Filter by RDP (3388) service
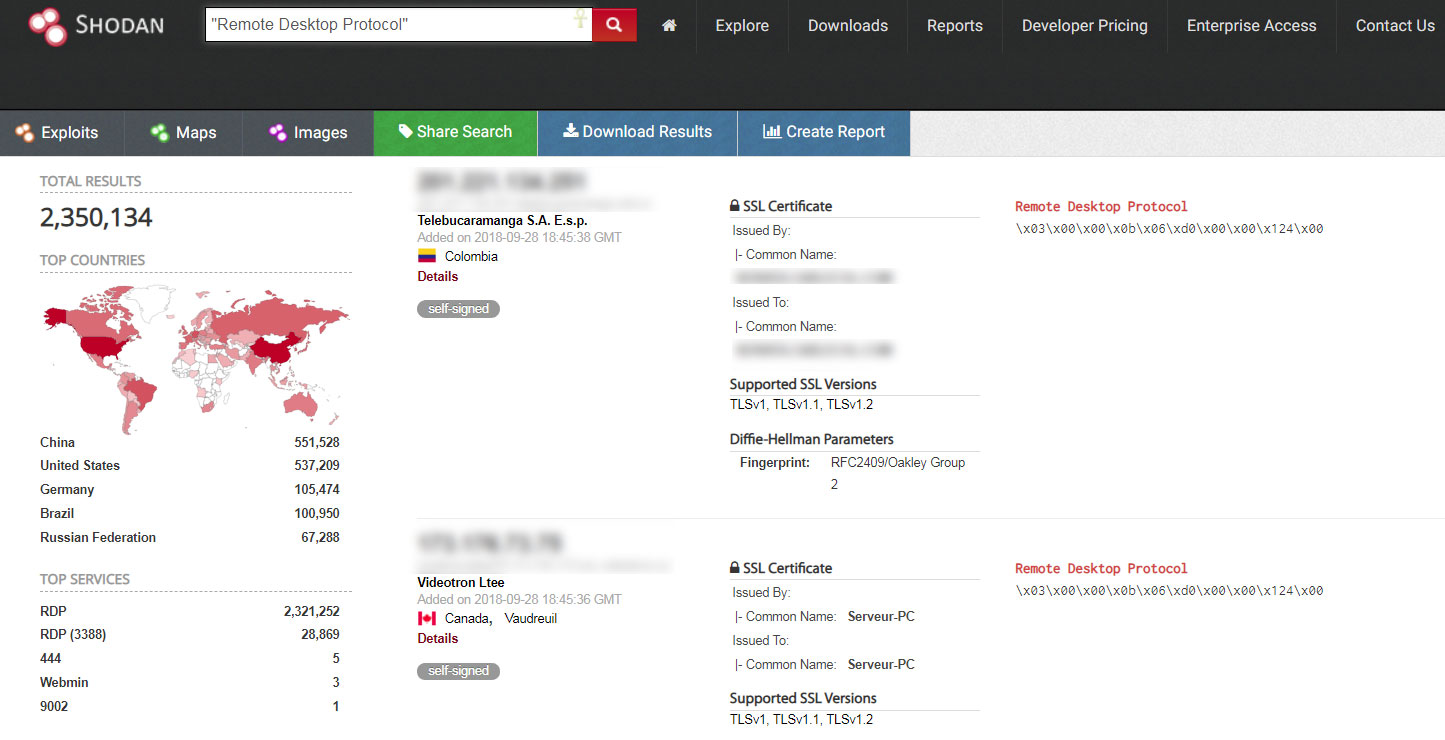Screen dimensions: 1445x740 pyautogui.click(x=73, y=634)
